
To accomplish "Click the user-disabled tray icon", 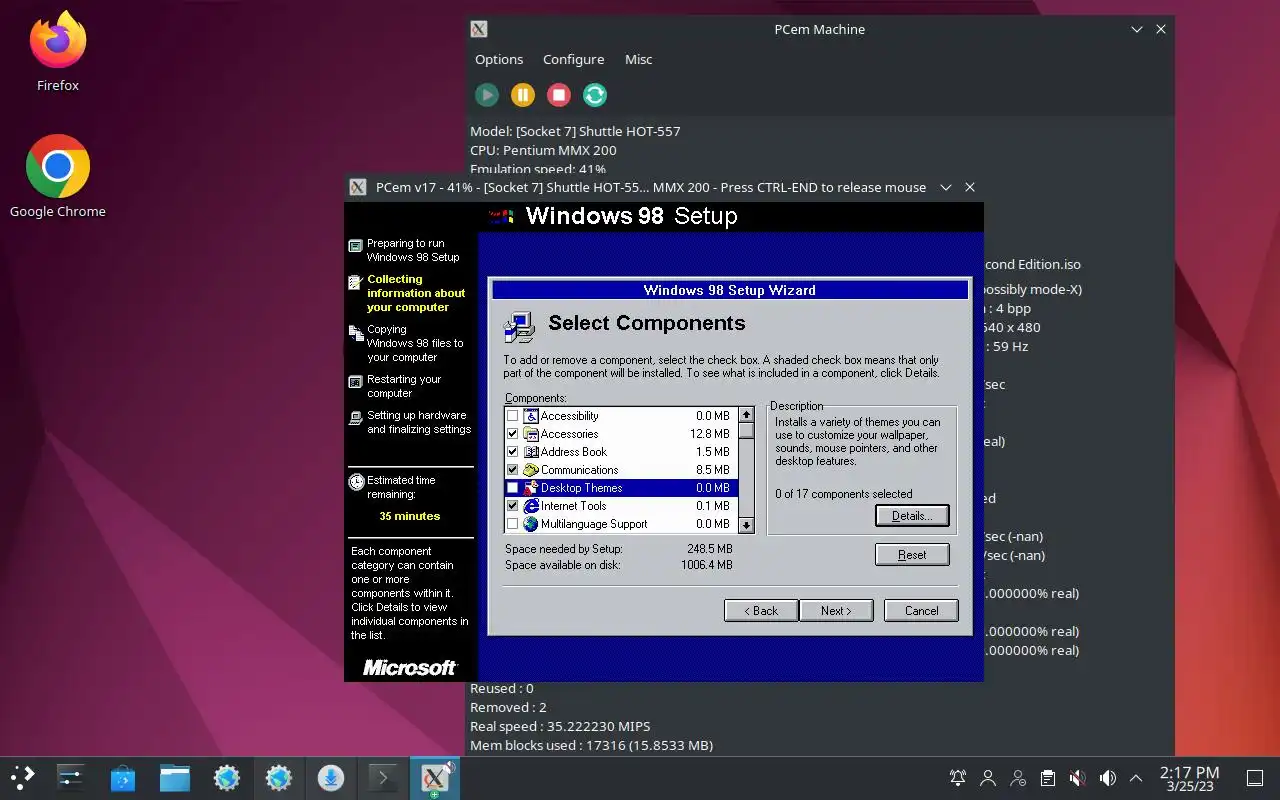I will click(1018, 778).
